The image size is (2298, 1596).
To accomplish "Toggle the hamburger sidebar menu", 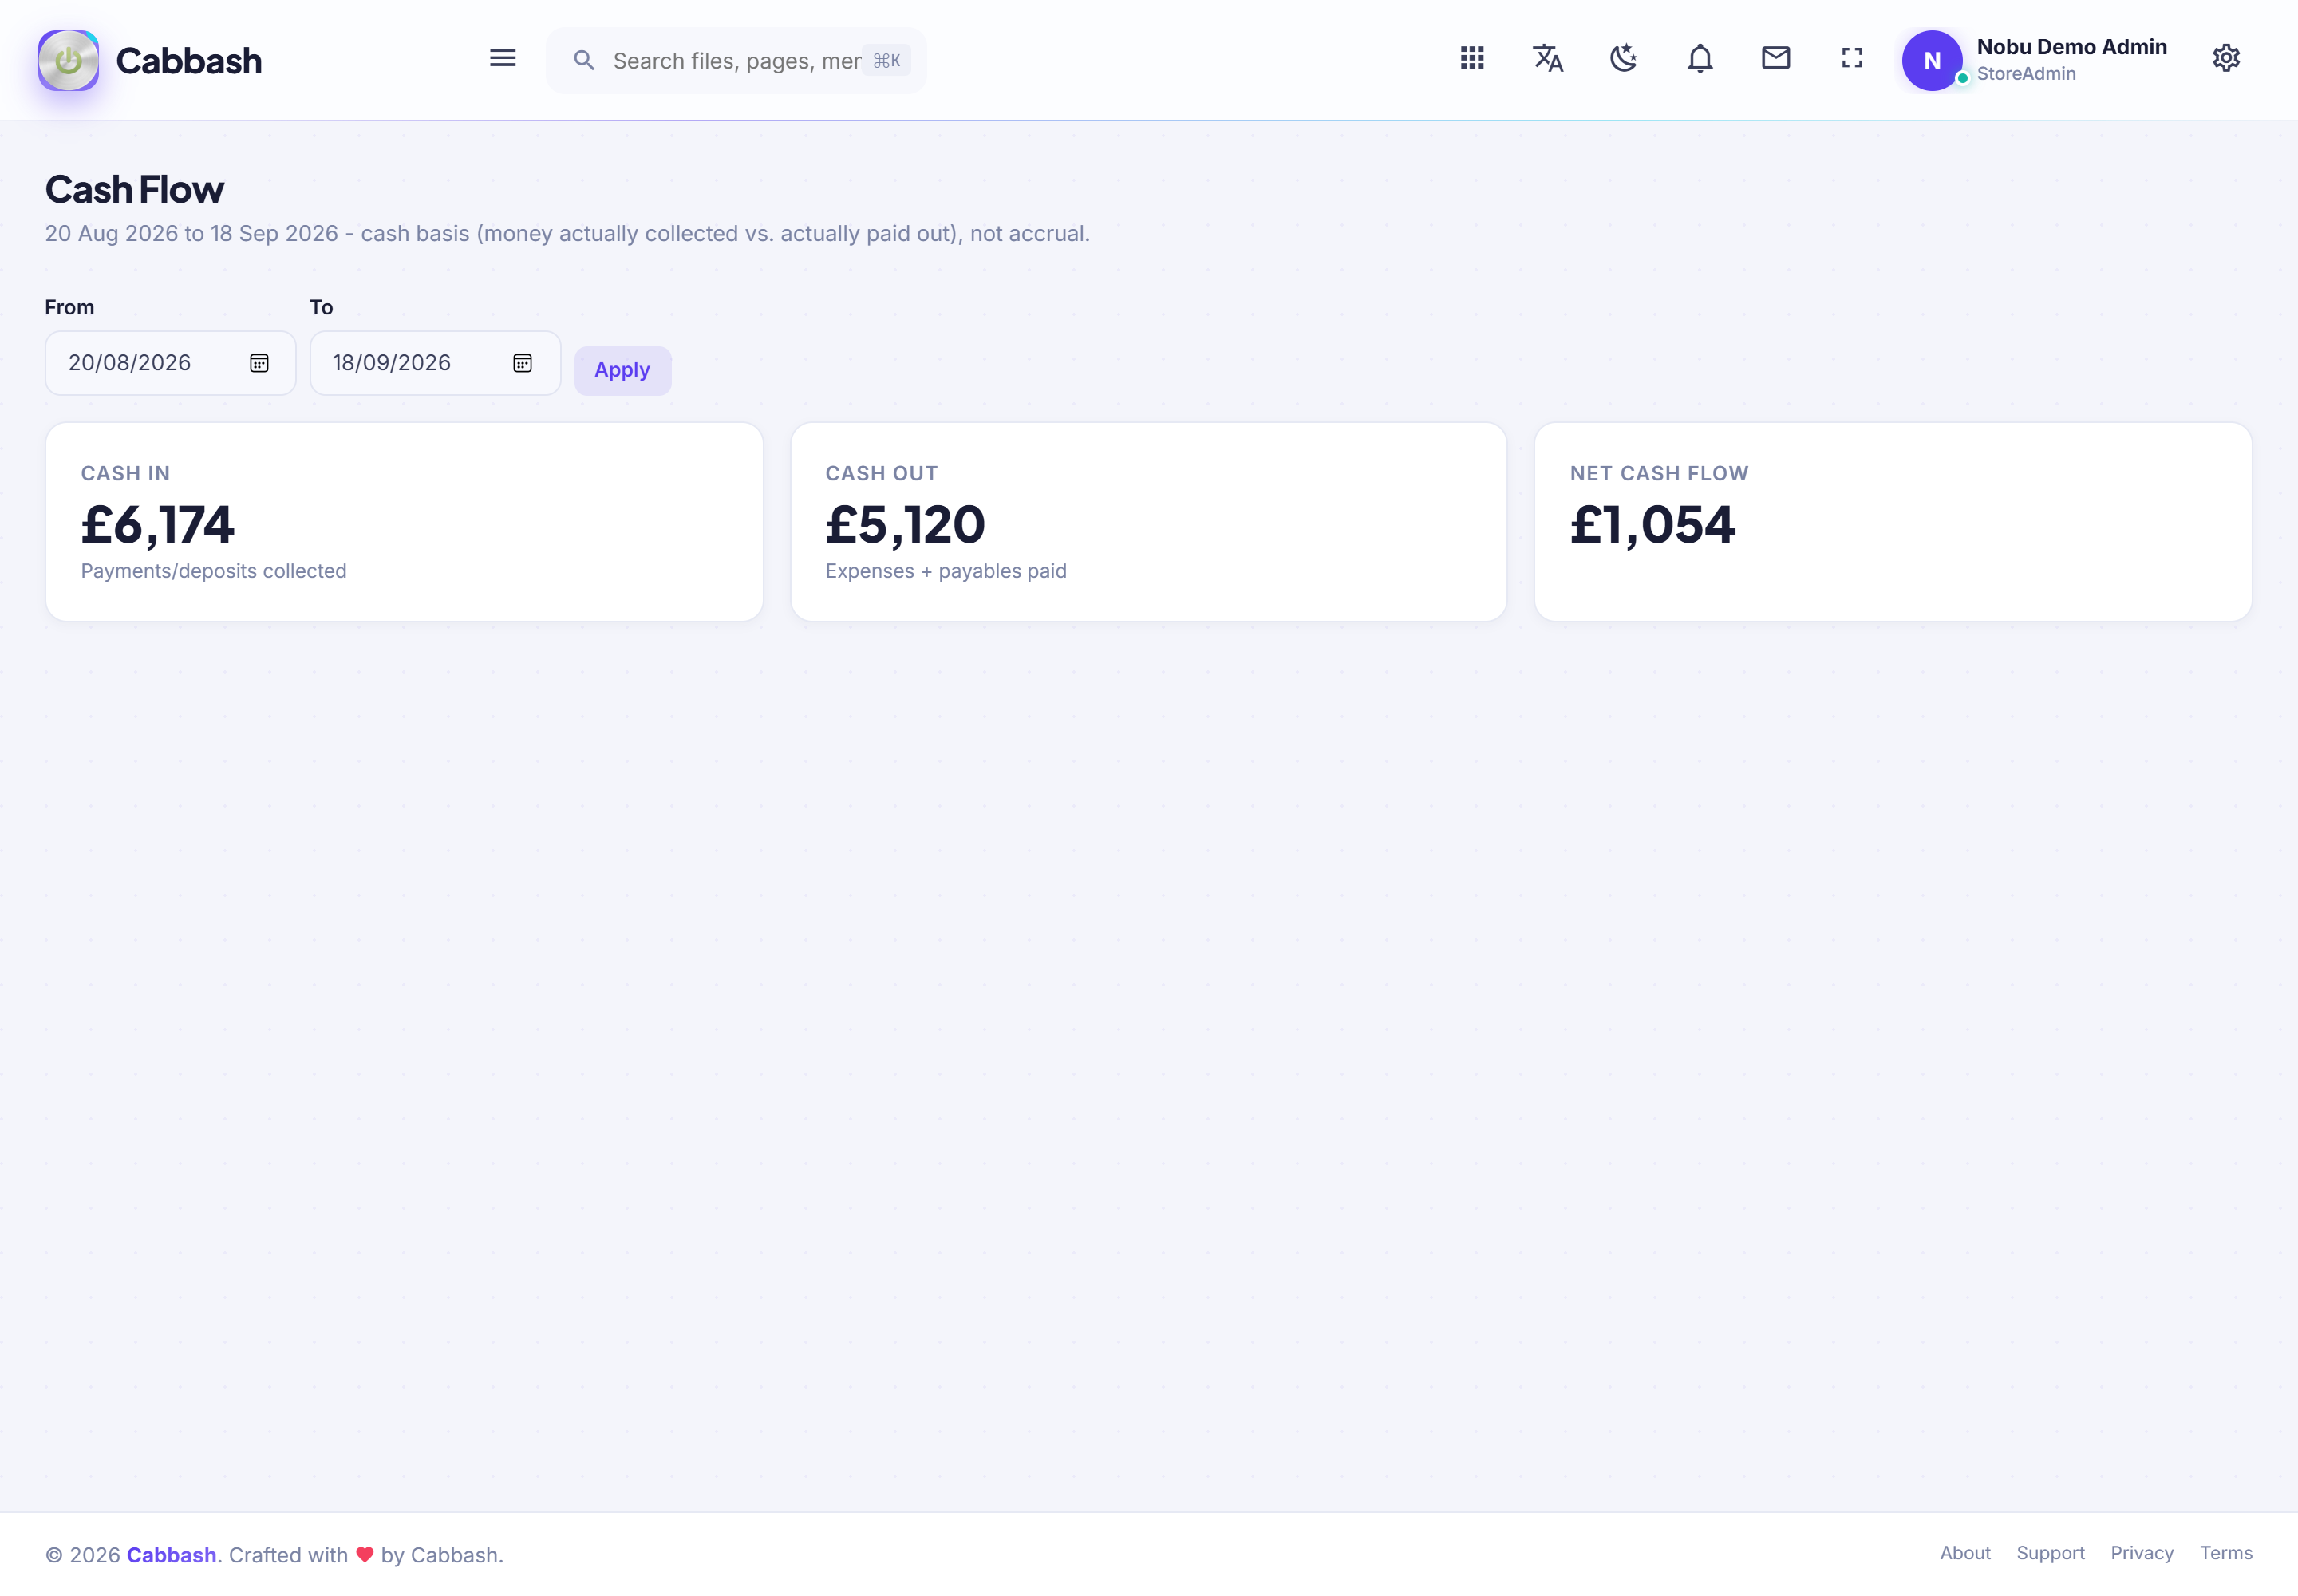I will [x=502, y=59].
